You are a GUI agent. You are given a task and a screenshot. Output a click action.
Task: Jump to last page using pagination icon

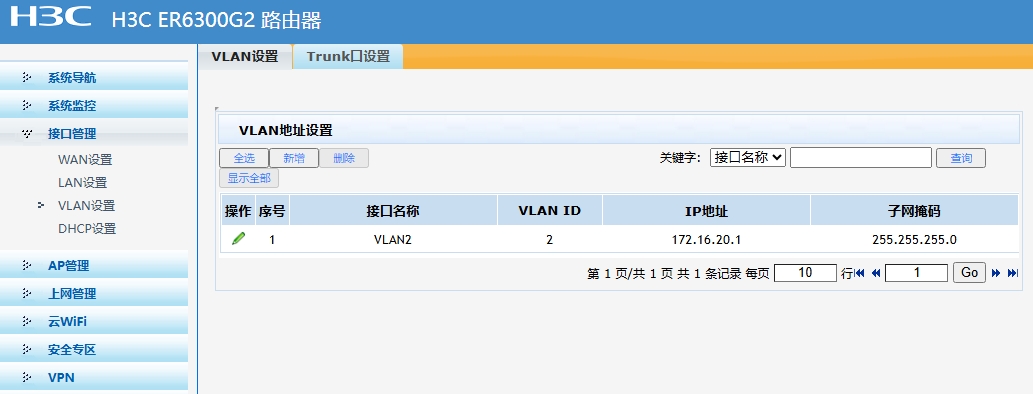[1013, 273]
